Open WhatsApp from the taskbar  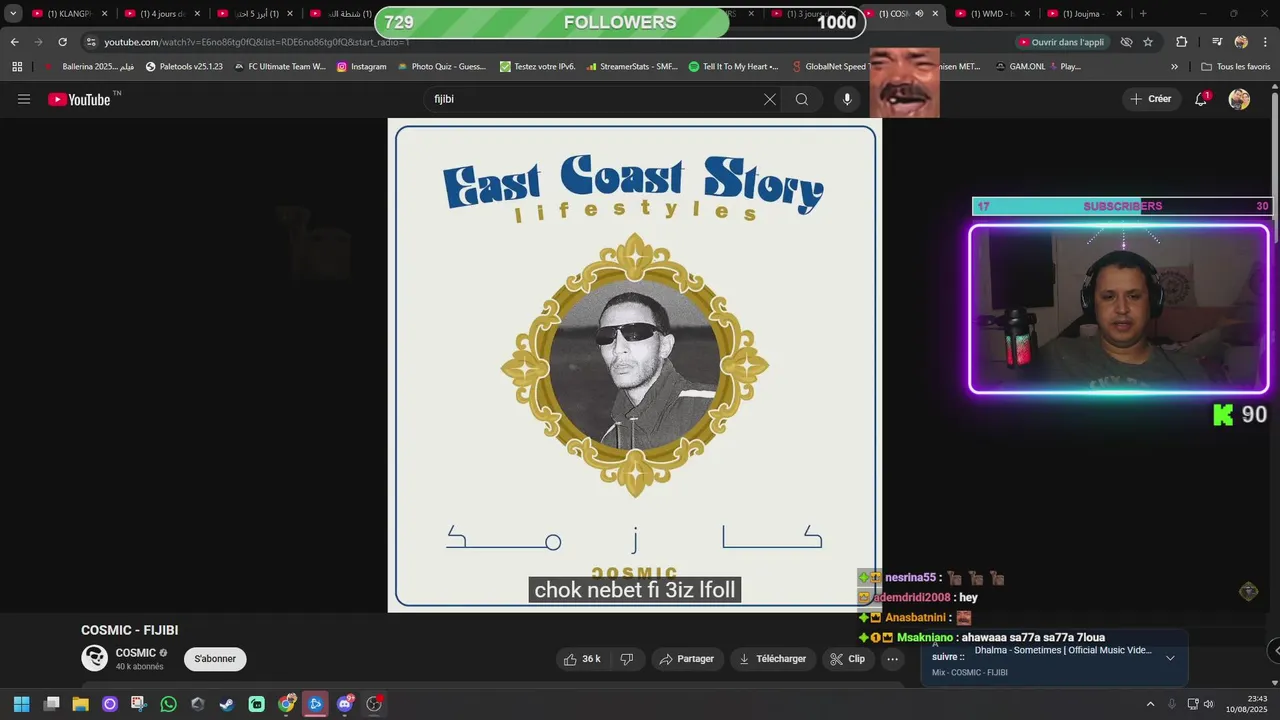tap(168, 704)
